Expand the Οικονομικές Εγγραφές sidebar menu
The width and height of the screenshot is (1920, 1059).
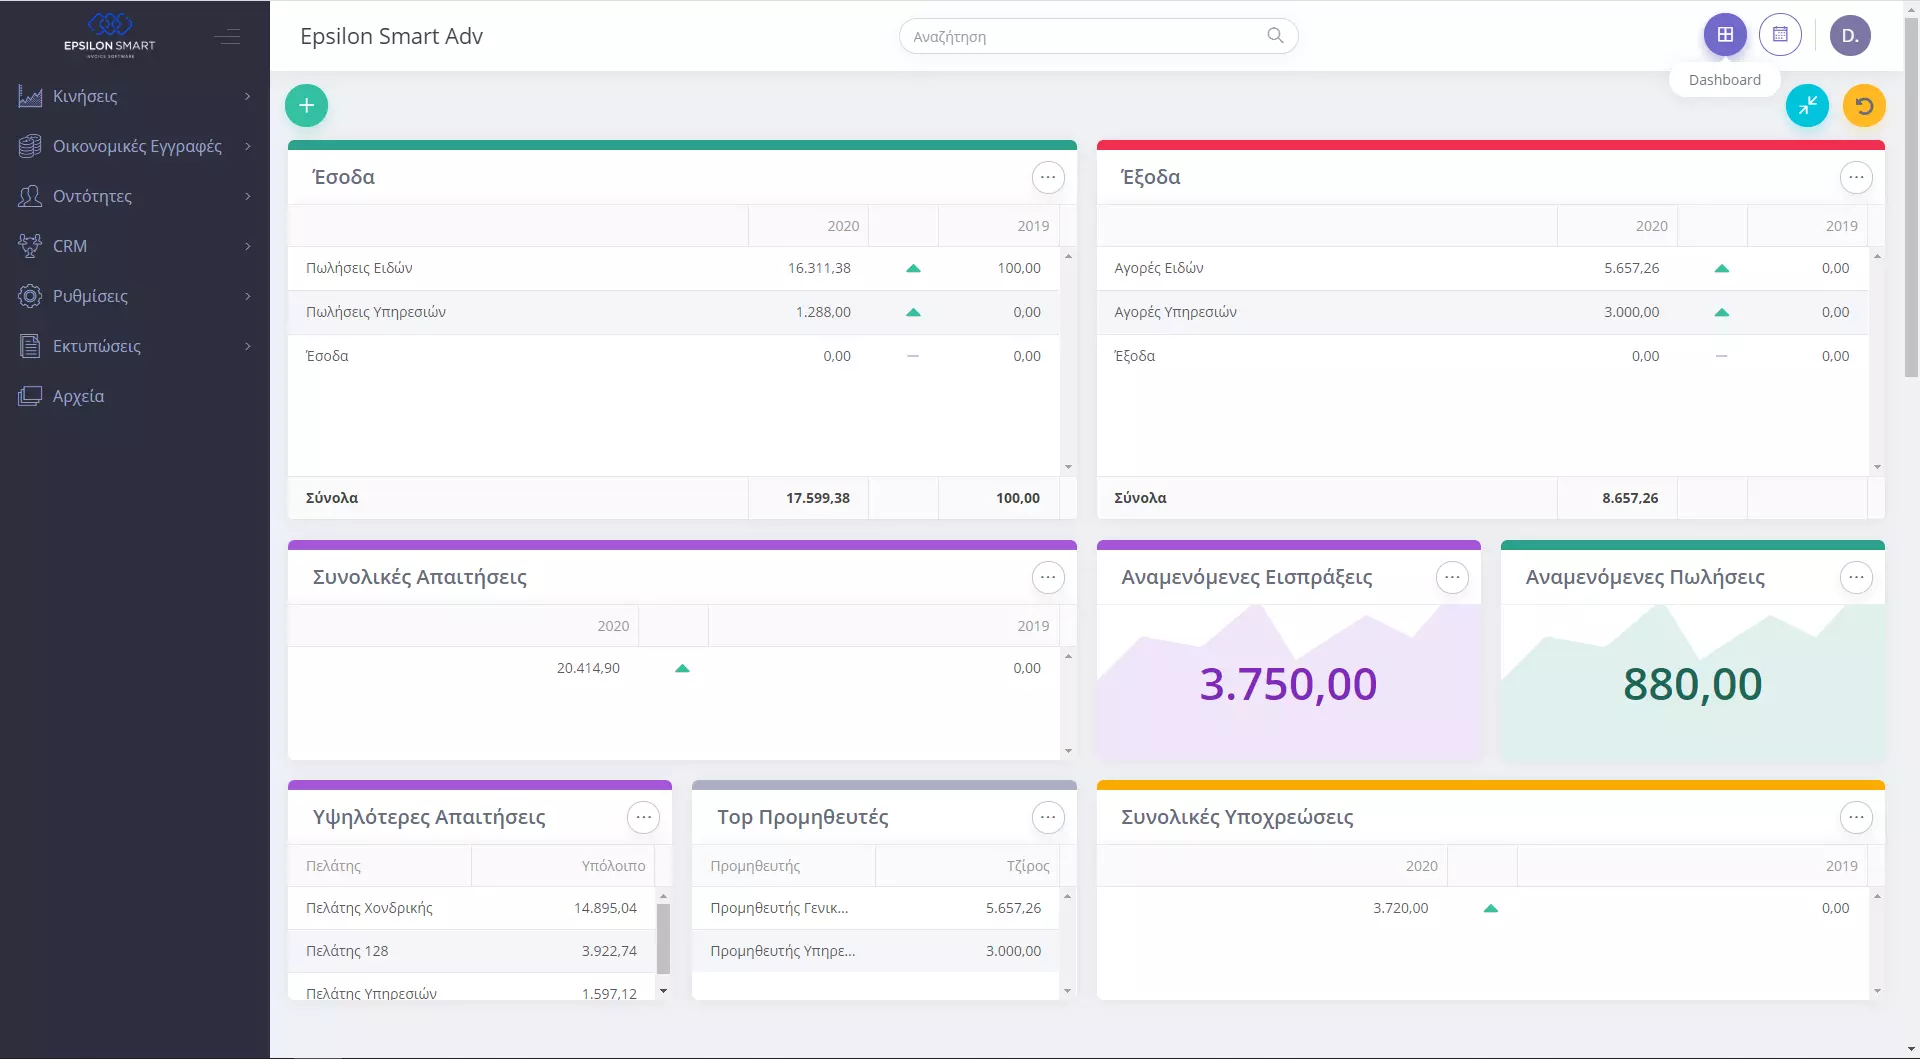135,146
